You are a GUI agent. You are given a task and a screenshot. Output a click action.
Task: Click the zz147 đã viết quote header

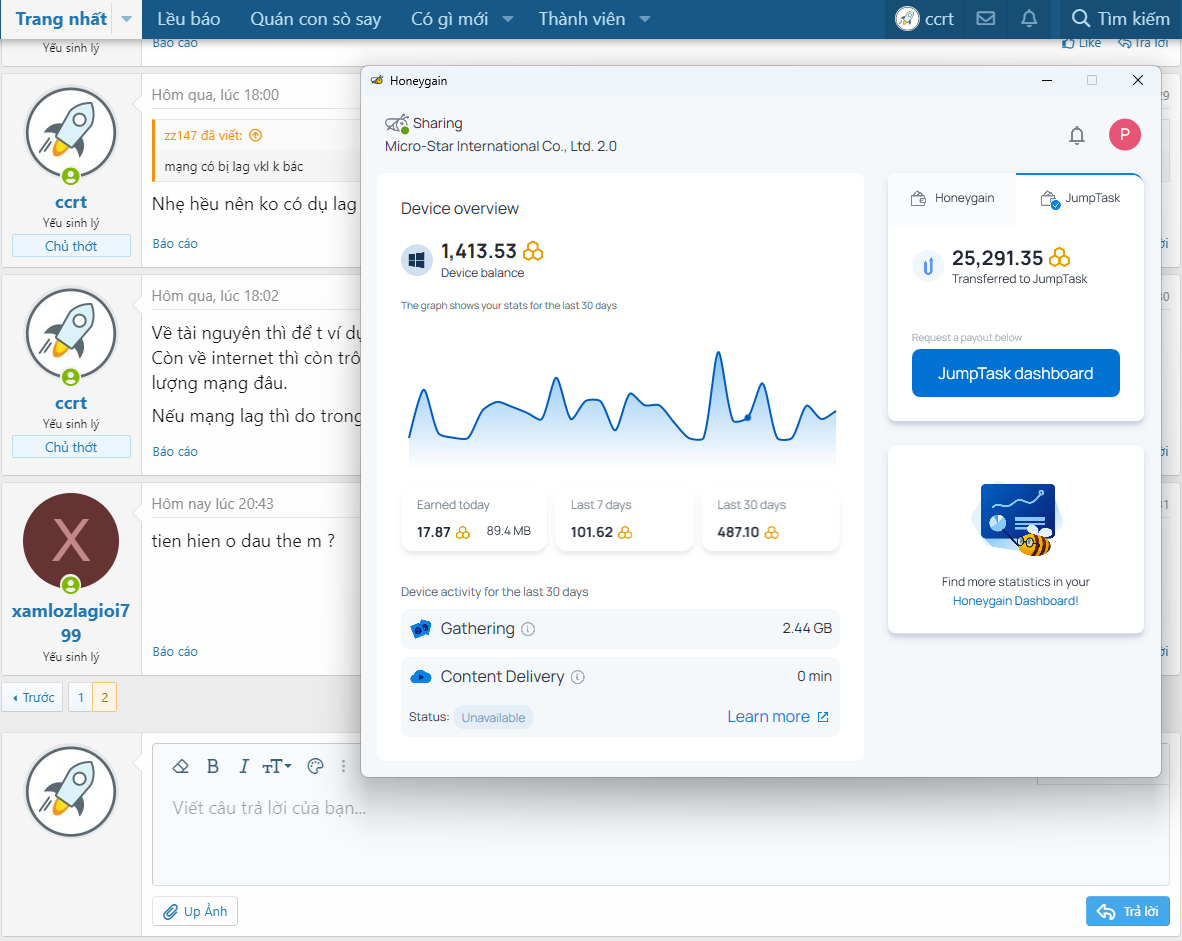click(203, 136)
